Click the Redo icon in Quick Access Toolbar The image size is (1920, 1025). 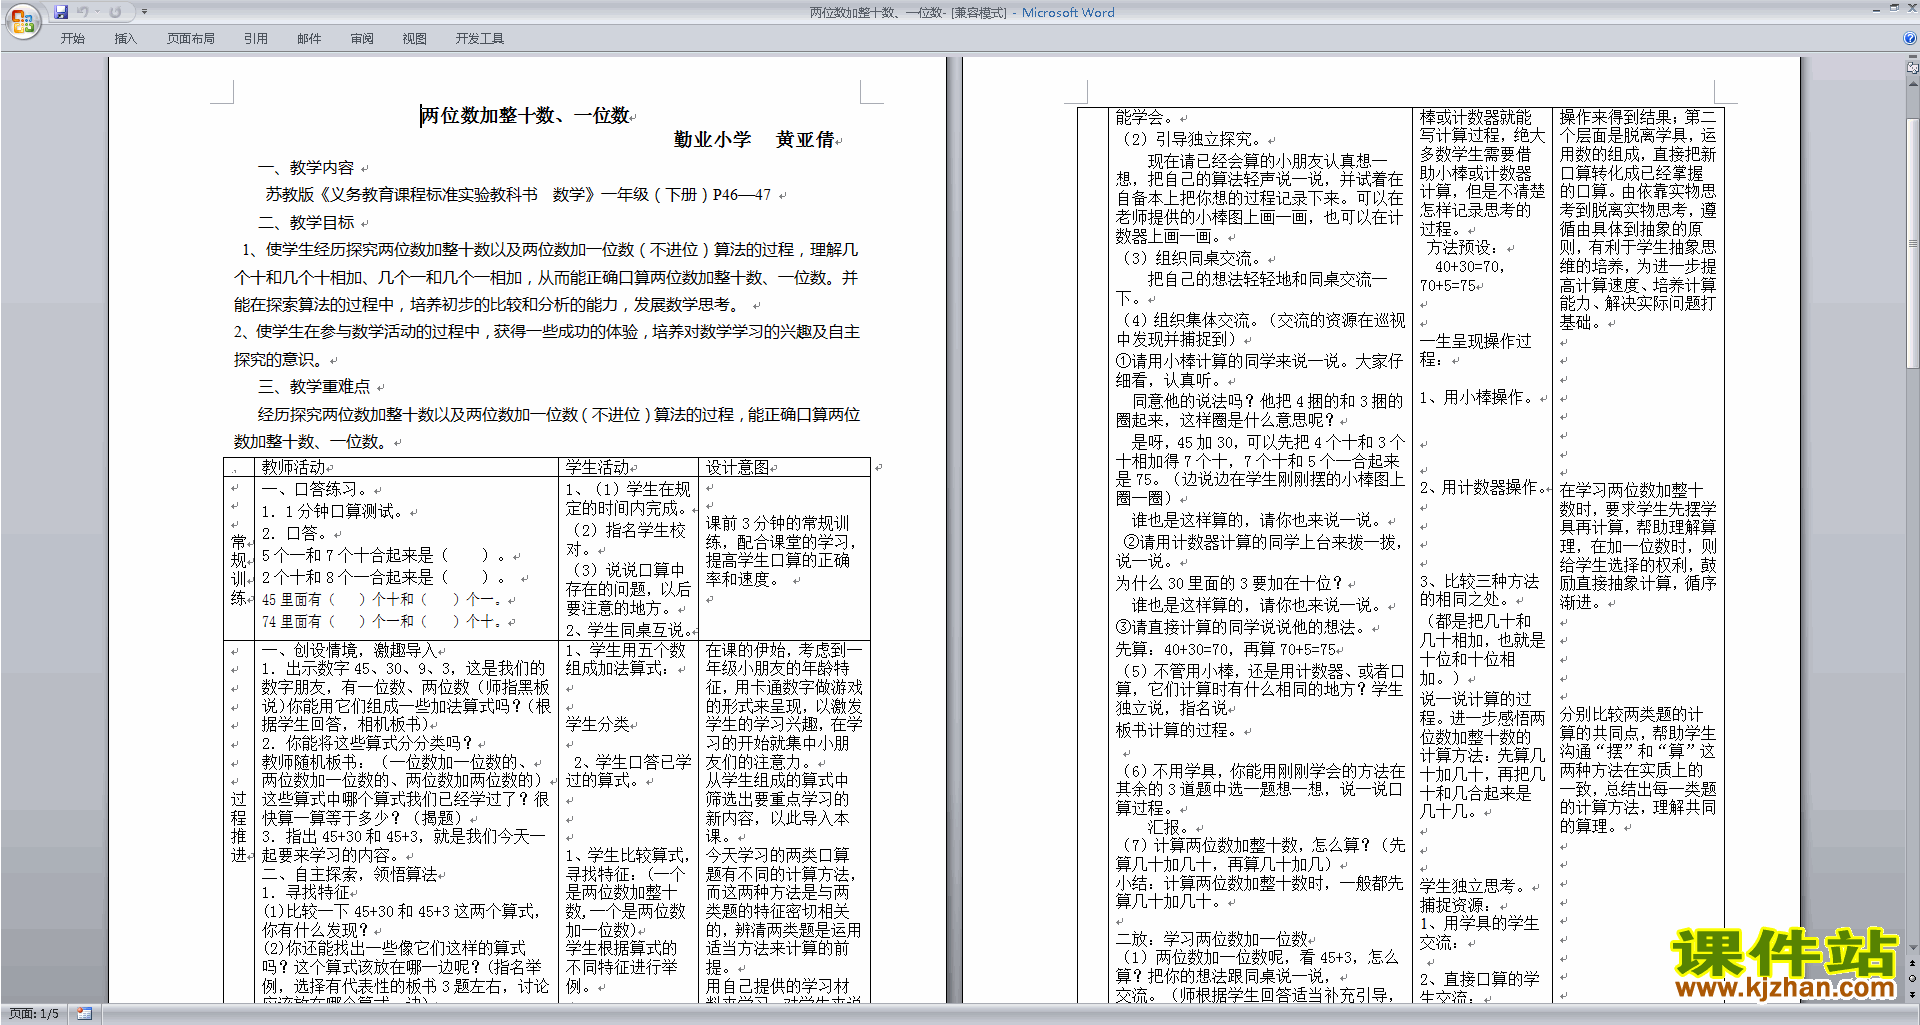click(x=115, y=12)
